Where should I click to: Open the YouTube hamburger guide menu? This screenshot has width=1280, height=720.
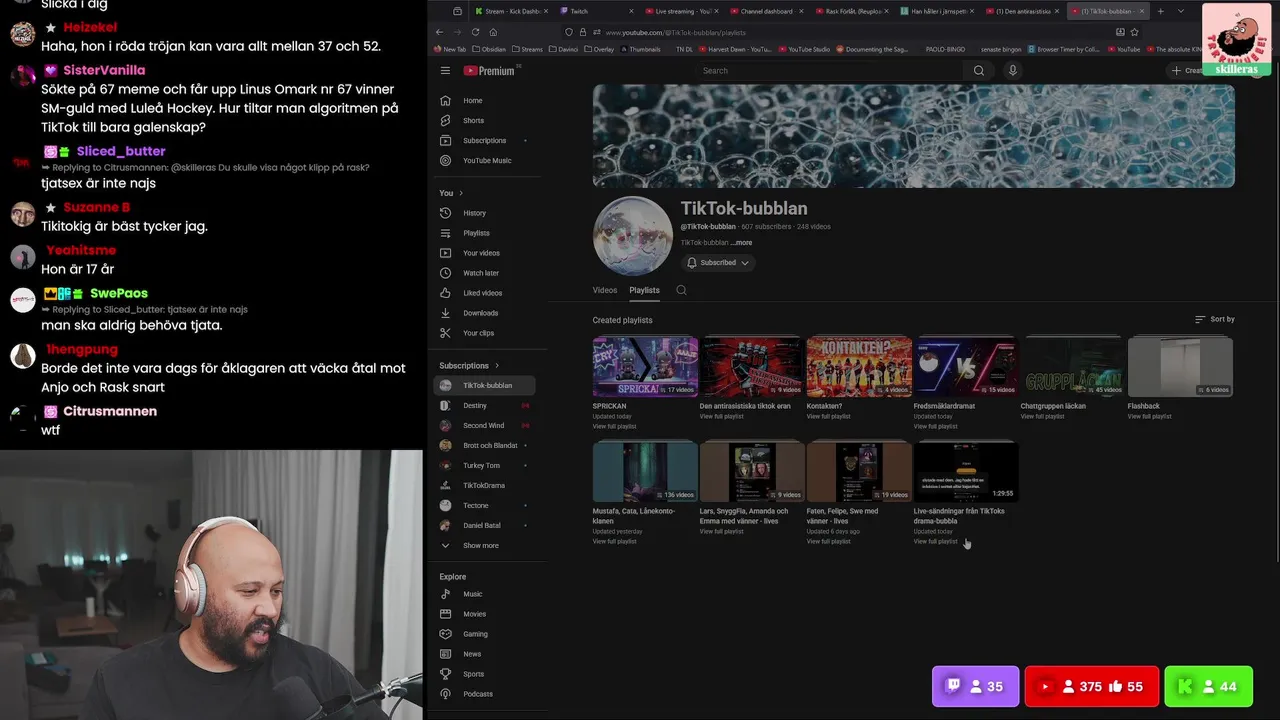pos(445,71)
